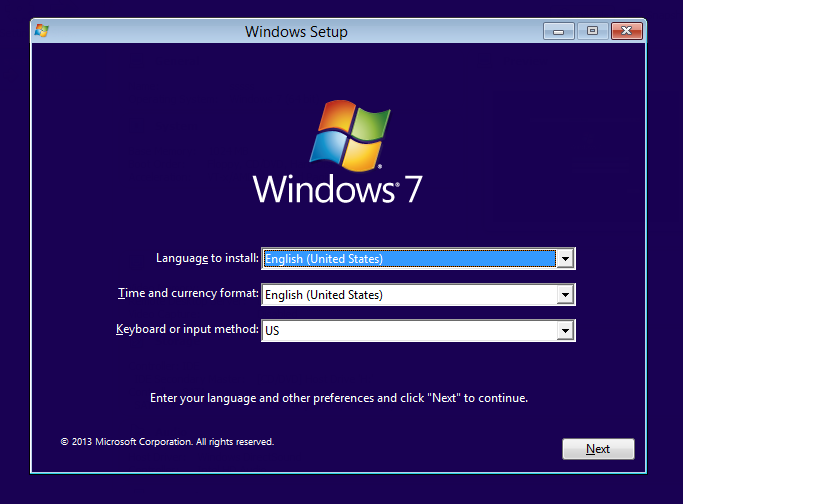The width and height of the screenshot is (819, 504).
Task: Open Language to install dropdown arrow
Action: [565, 259]
